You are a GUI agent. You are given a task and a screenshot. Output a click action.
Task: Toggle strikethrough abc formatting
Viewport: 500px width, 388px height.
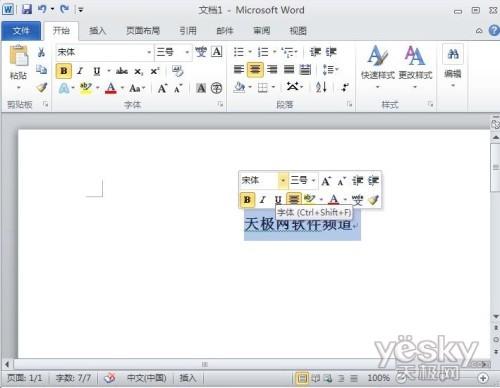[x=122, y=71]
